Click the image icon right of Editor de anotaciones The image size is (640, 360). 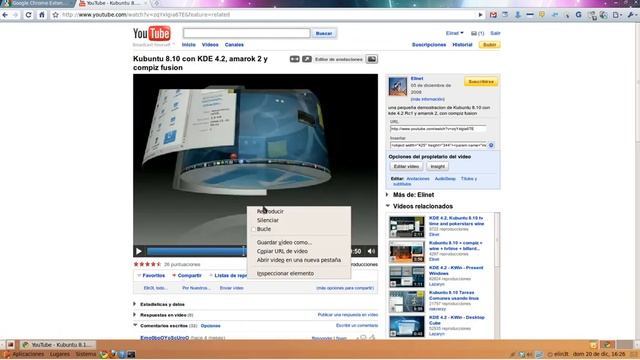coord(371,59)
